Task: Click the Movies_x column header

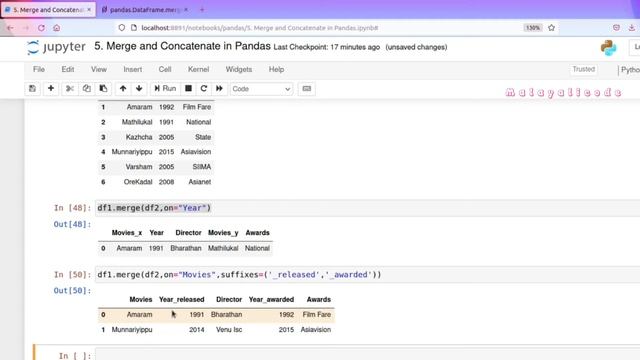Action: click(x=127, y=233)
